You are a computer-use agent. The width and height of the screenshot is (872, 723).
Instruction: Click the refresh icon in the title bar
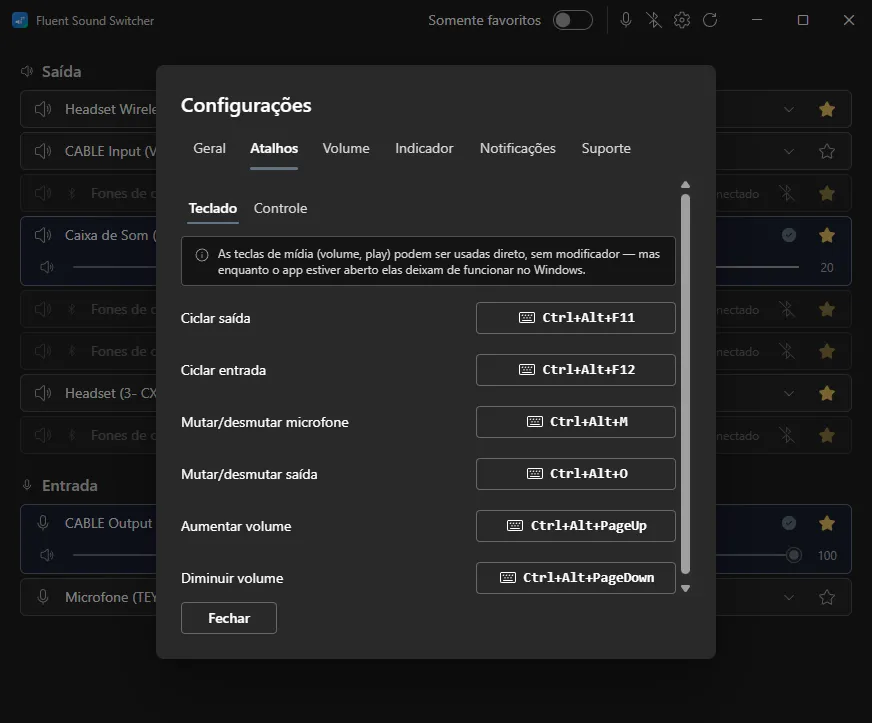tap(710, 21)
